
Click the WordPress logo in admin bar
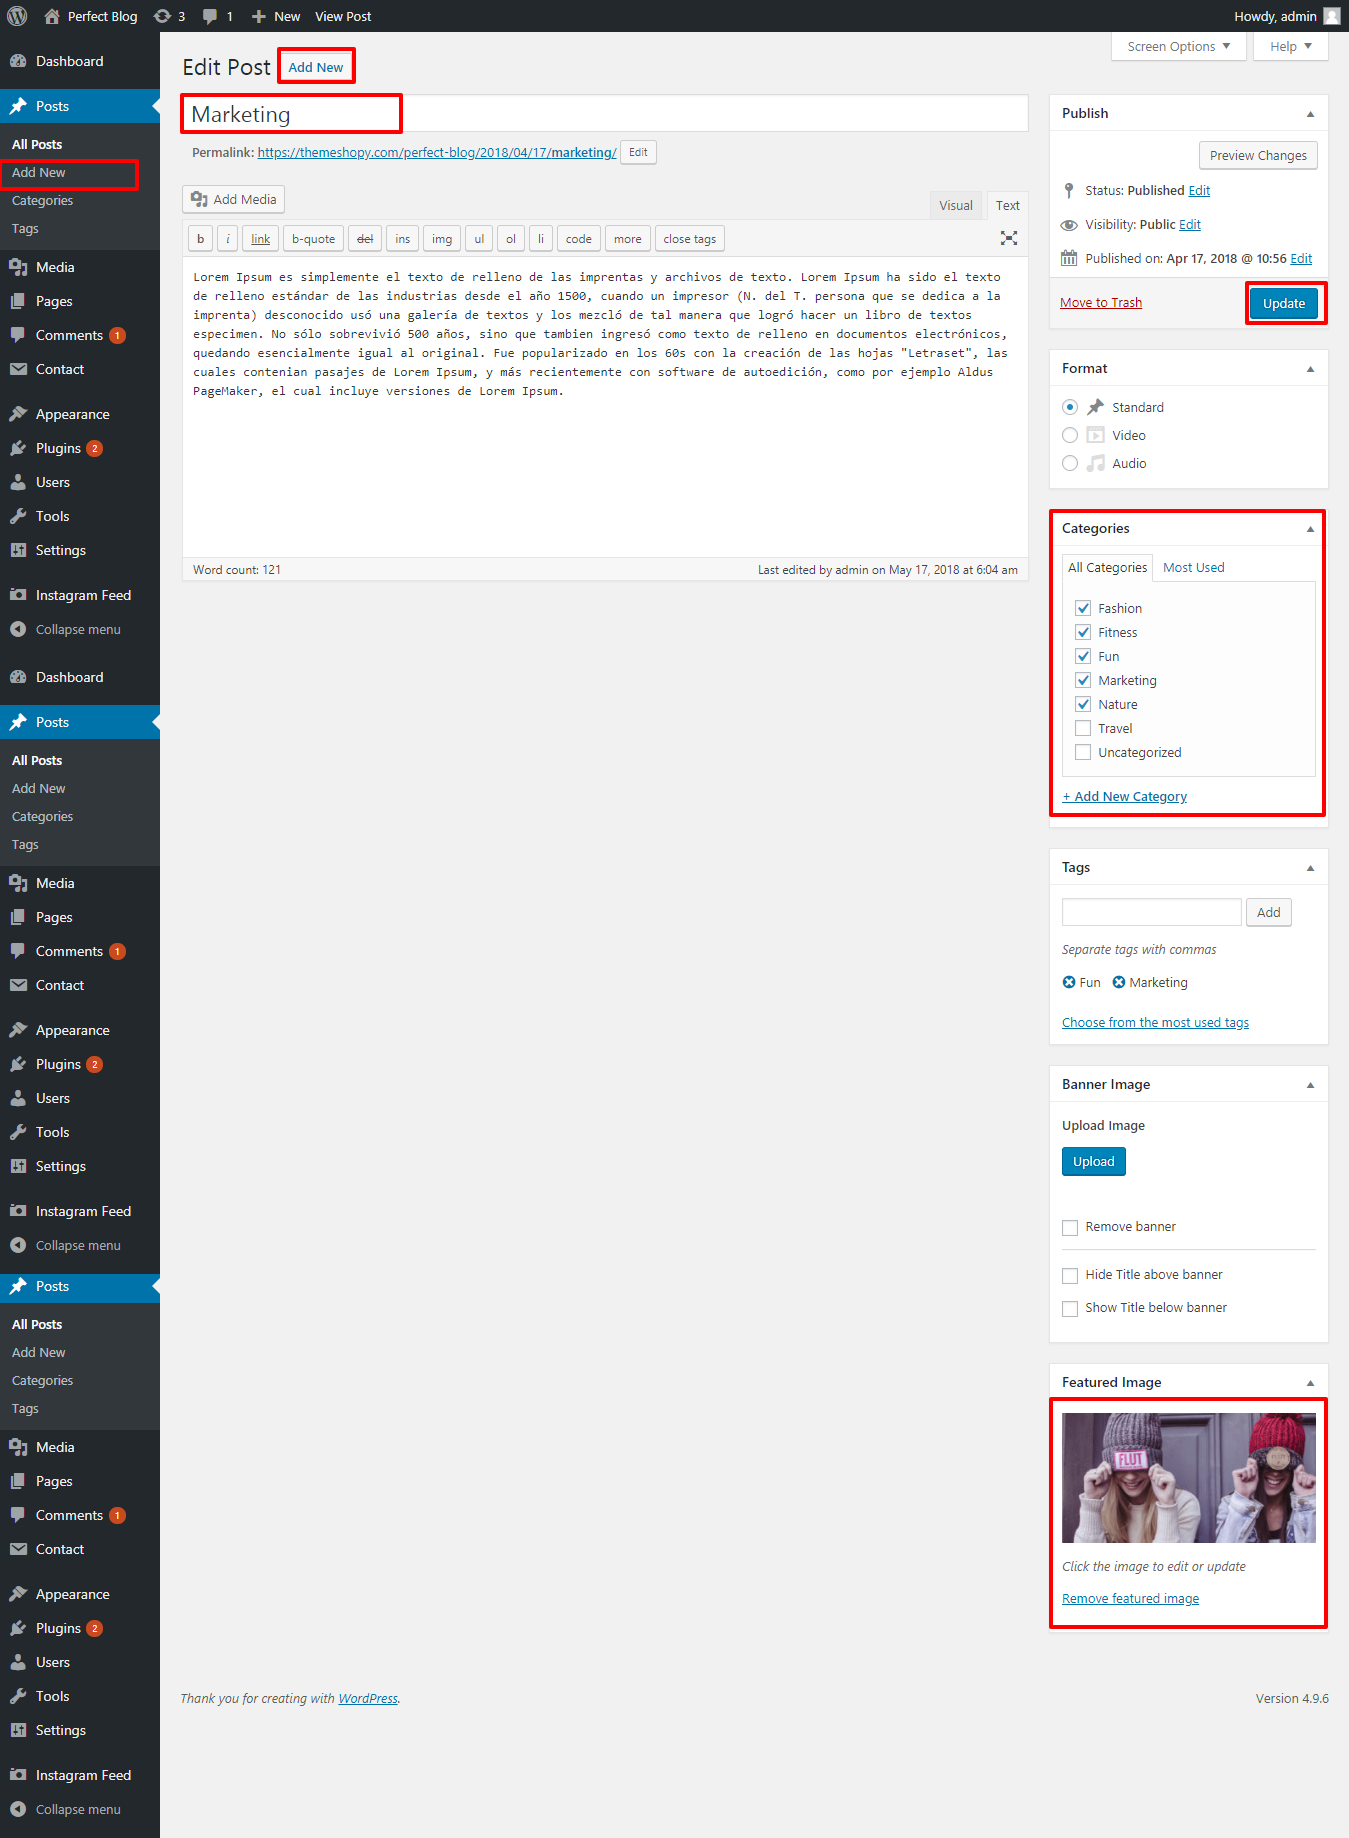pyautogui.click(x=17, y=16)
